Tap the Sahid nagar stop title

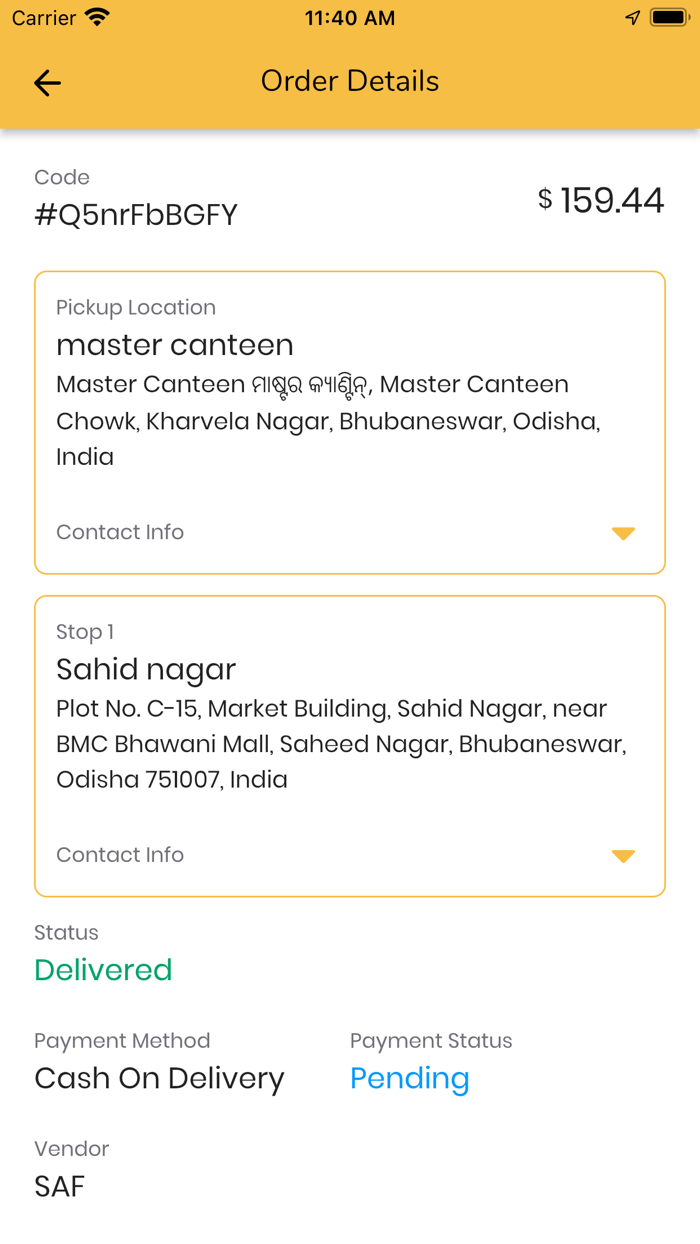(x=146, y=669)
